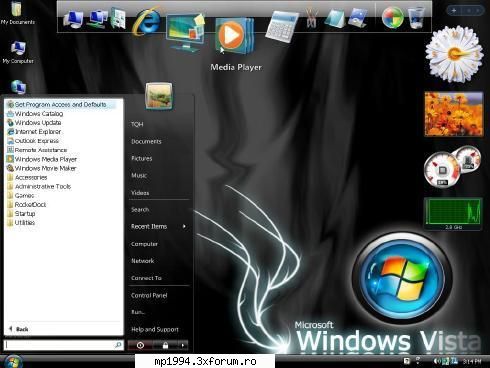This screenshot has width=490, height=368.
Task: Open the first computer icon in the dock
Action: pos(73,19)
